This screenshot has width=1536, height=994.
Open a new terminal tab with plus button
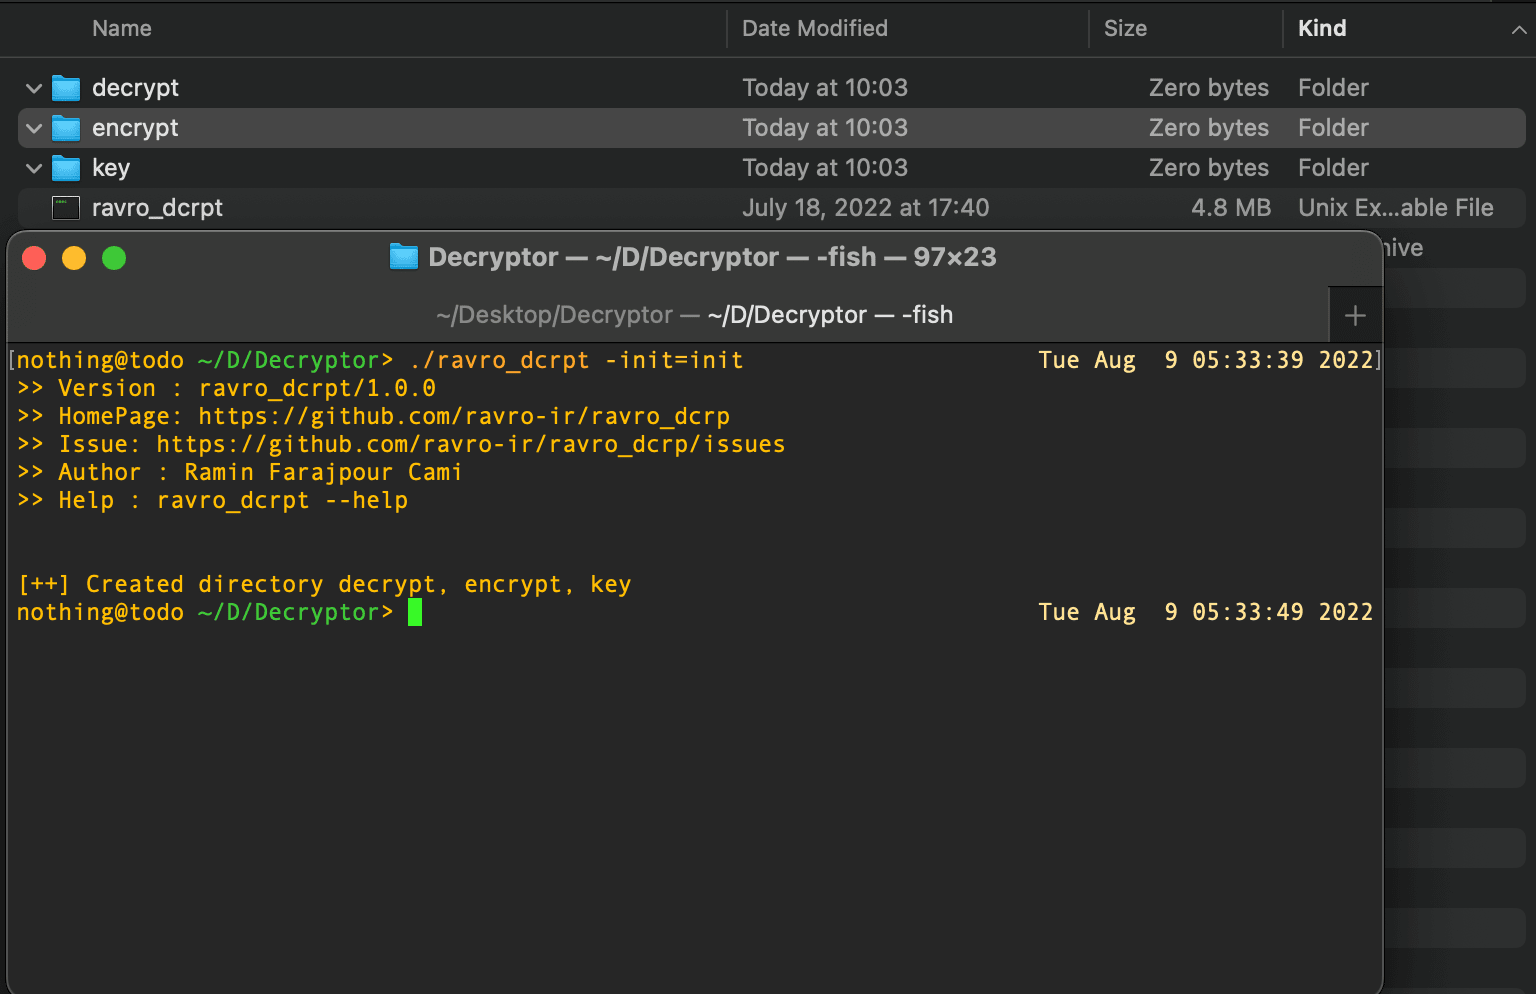coord(1355,316)
